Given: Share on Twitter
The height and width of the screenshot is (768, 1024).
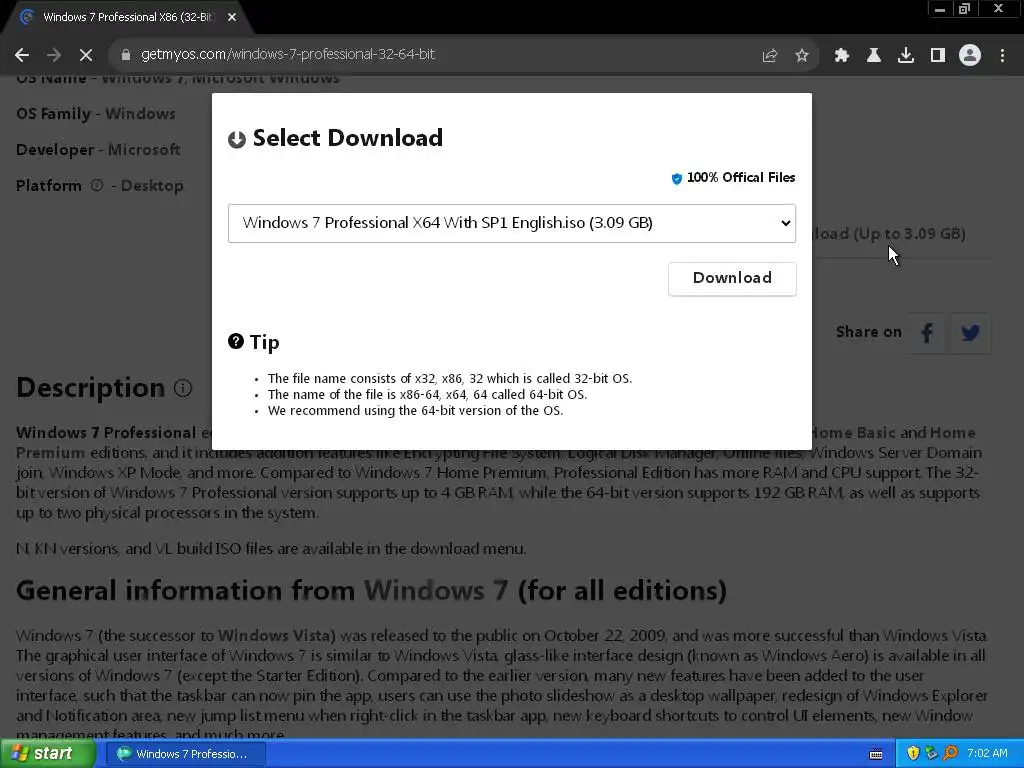Looking at the screenshot, I should click(x=970, y=333).
